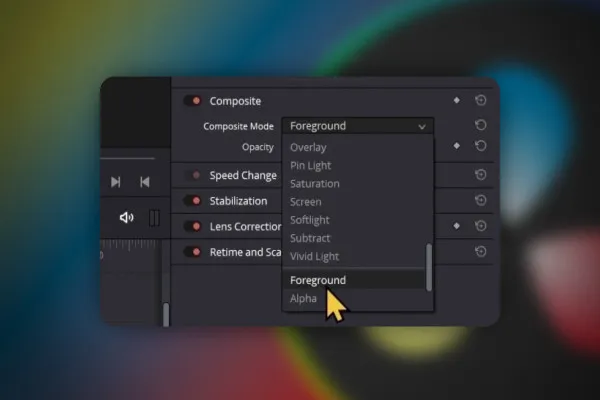Toggle the Composite section switch

(193, 101)
